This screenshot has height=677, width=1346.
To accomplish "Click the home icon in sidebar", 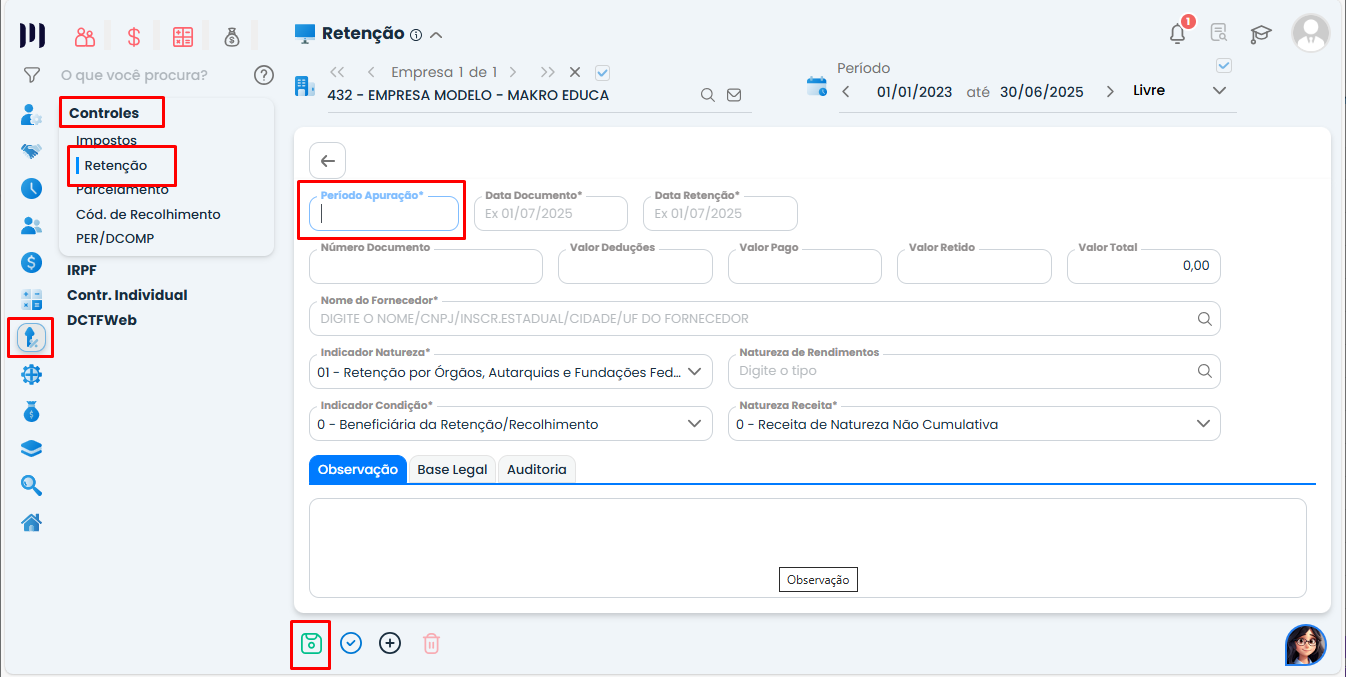I will pos(31,522).
